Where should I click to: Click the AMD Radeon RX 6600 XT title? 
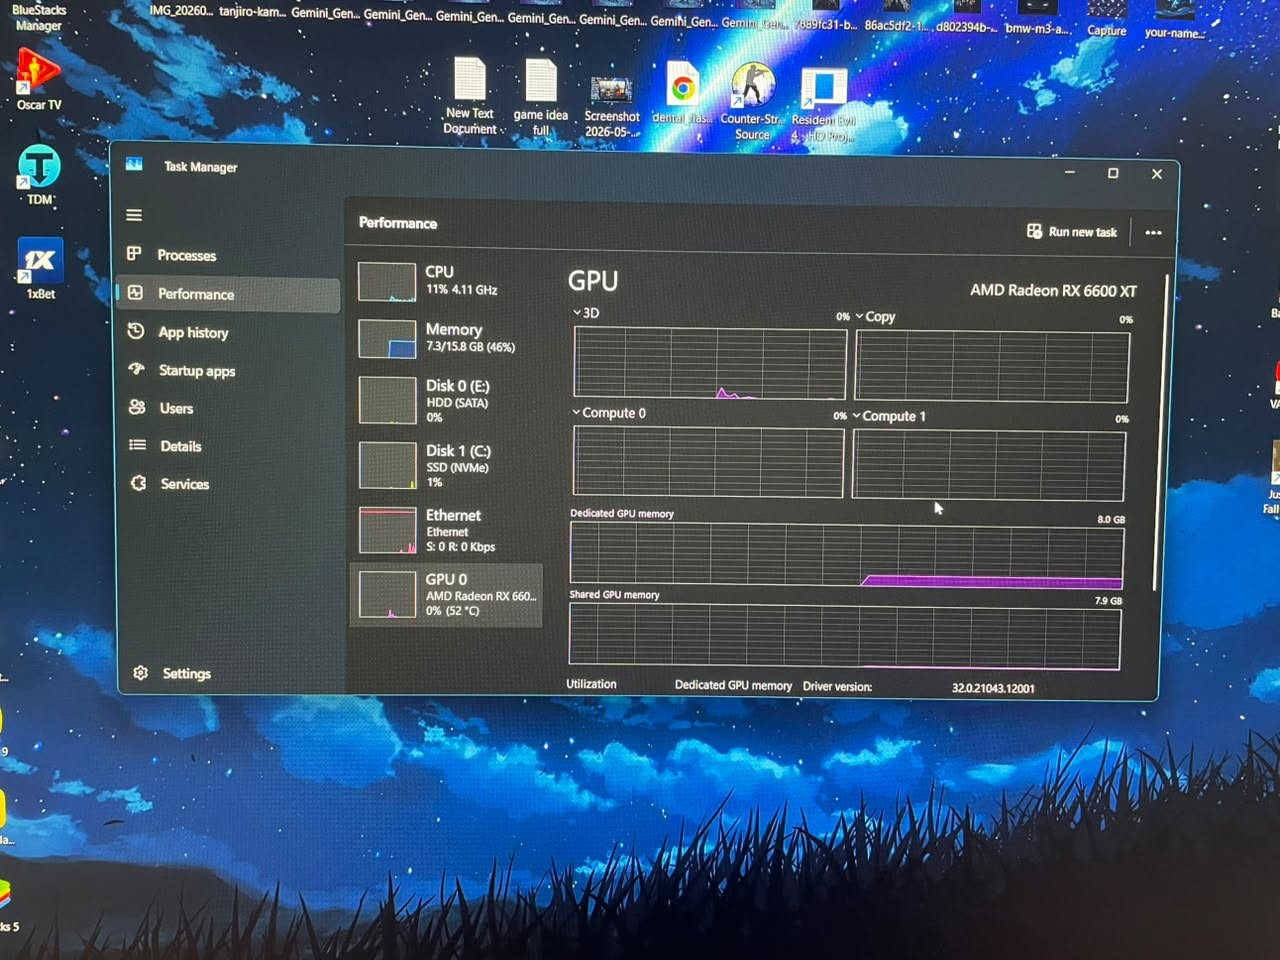pos(1053,290)
